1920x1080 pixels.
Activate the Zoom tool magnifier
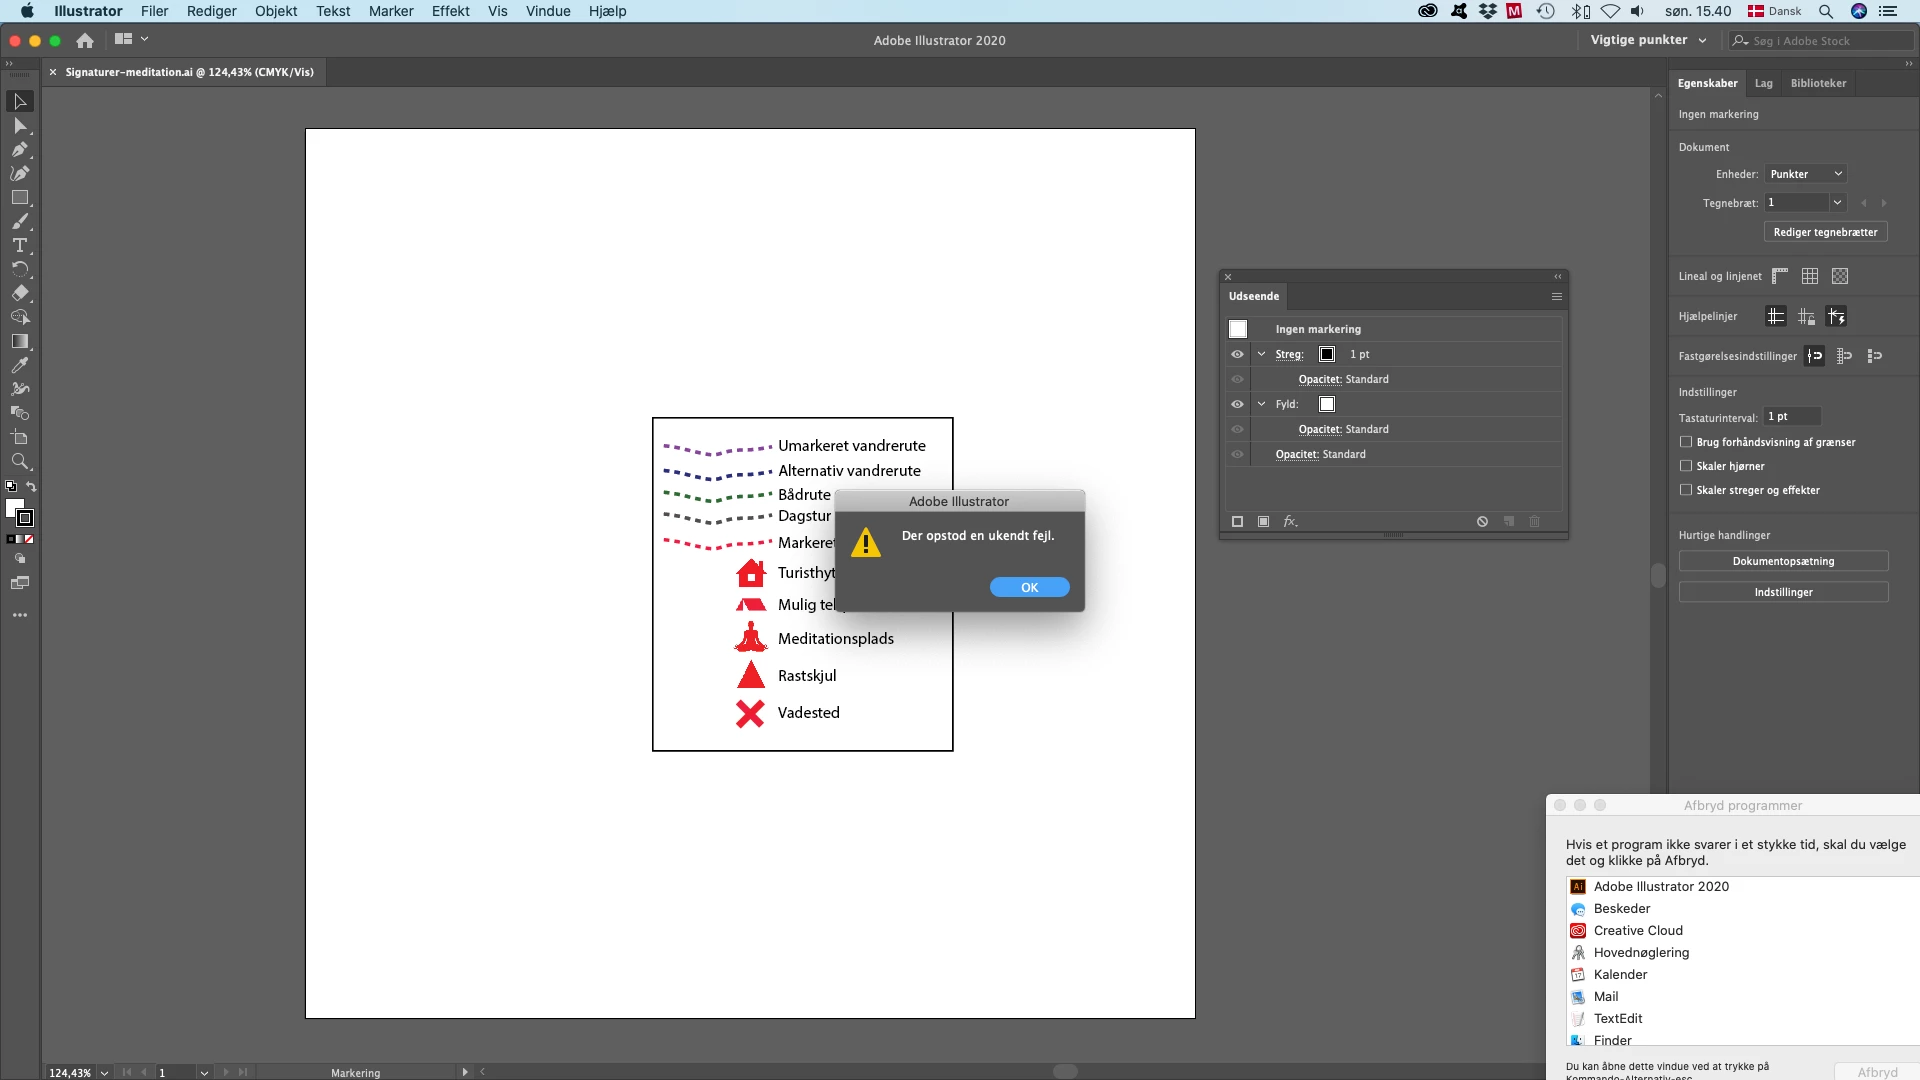pos(20,461)
